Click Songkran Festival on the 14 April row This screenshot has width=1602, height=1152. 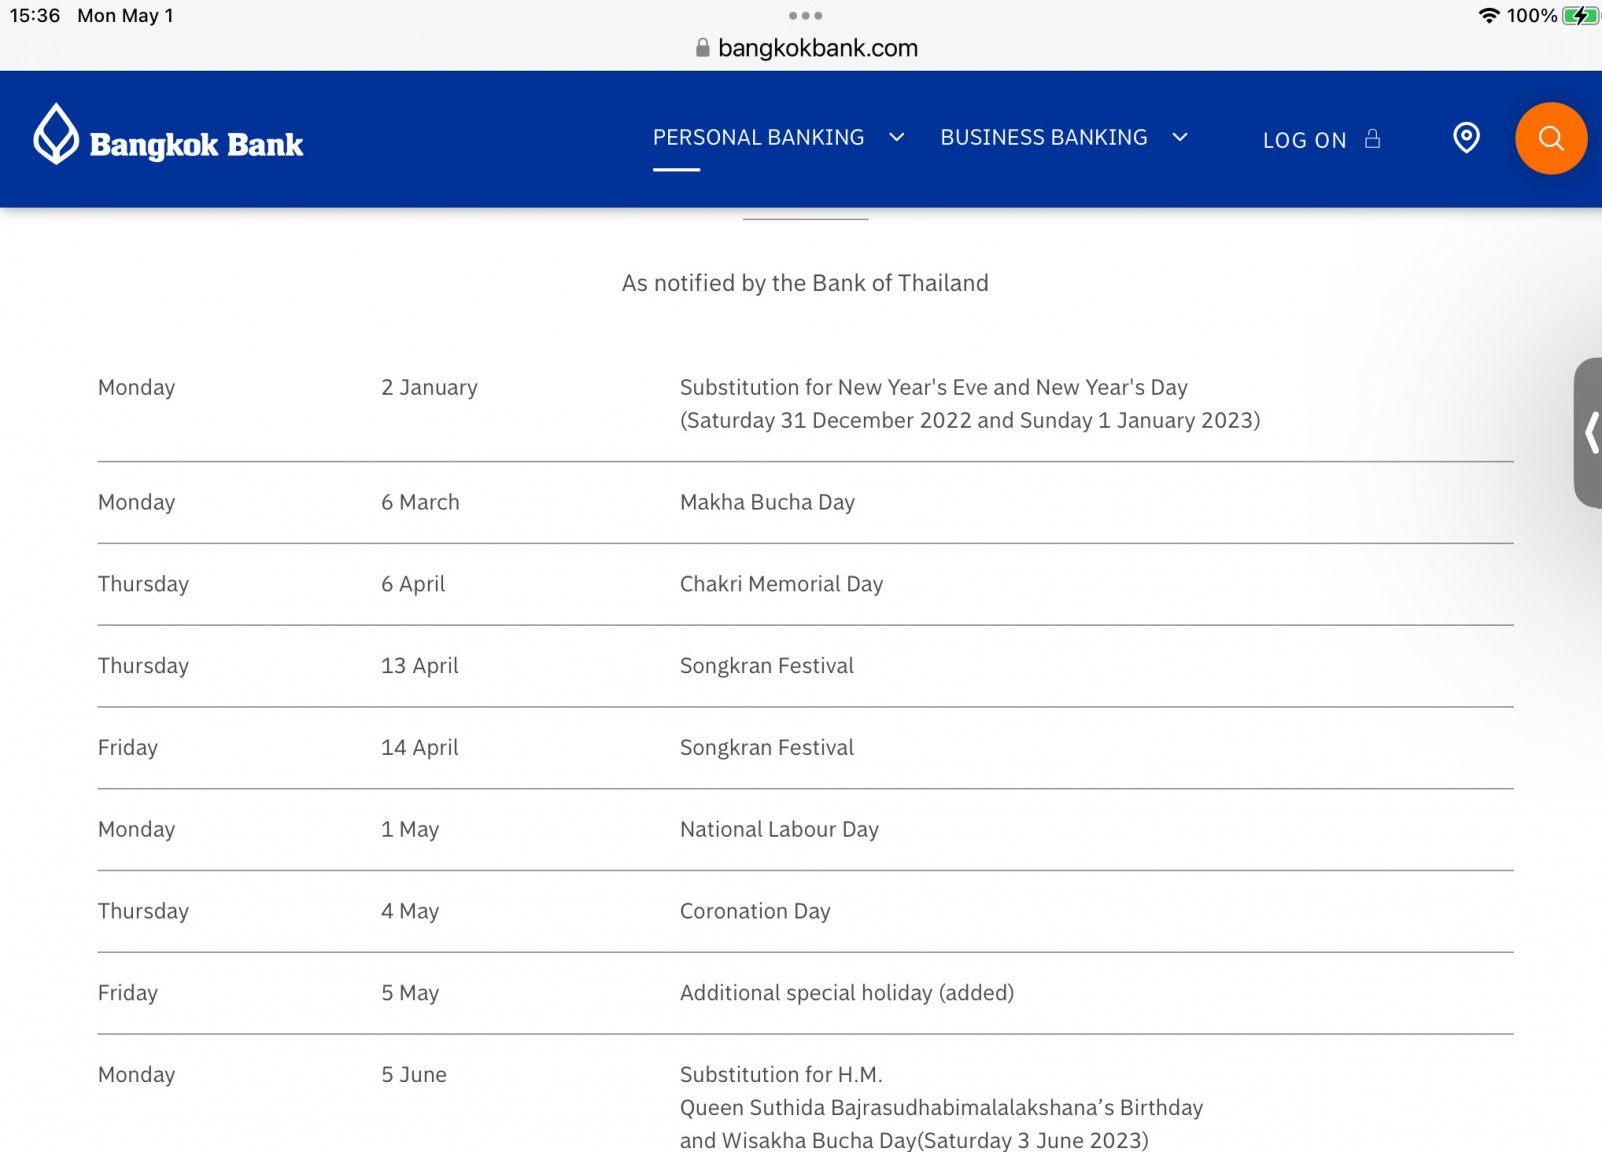coord(767,748)
